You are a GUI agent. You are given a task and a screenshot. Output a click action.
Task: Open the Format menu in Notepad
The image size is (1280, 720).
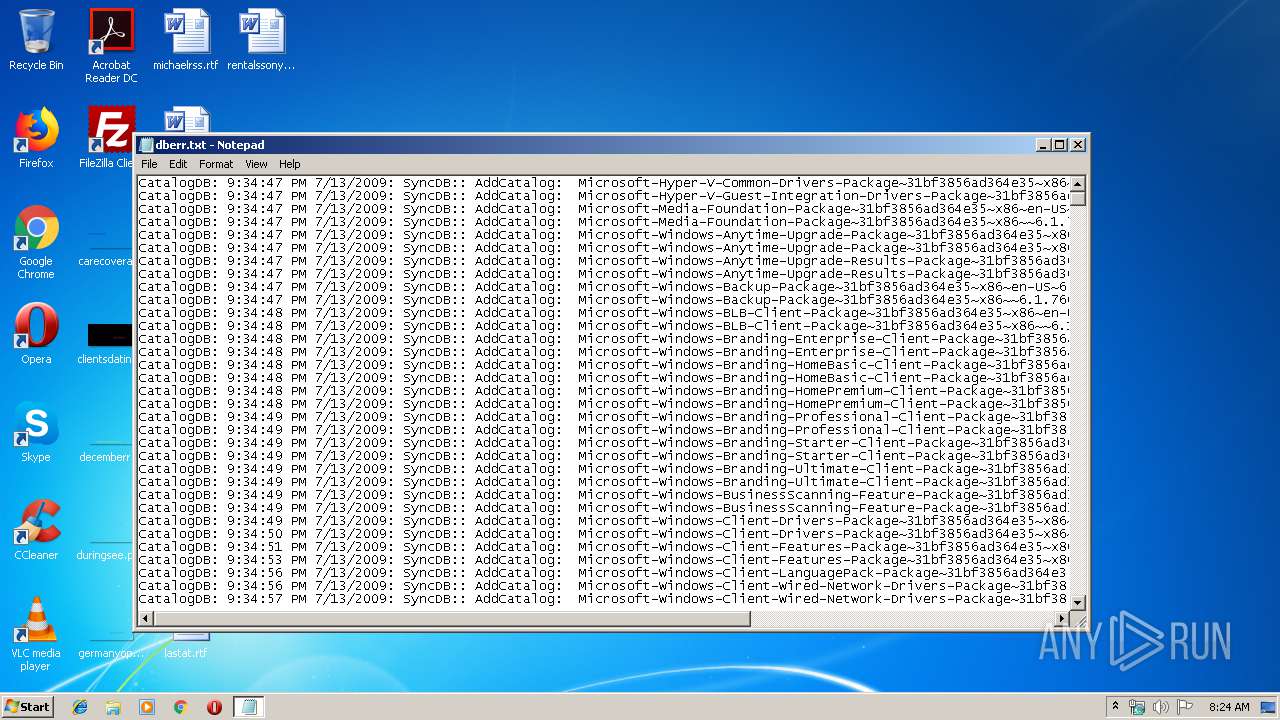pos(216,164)
